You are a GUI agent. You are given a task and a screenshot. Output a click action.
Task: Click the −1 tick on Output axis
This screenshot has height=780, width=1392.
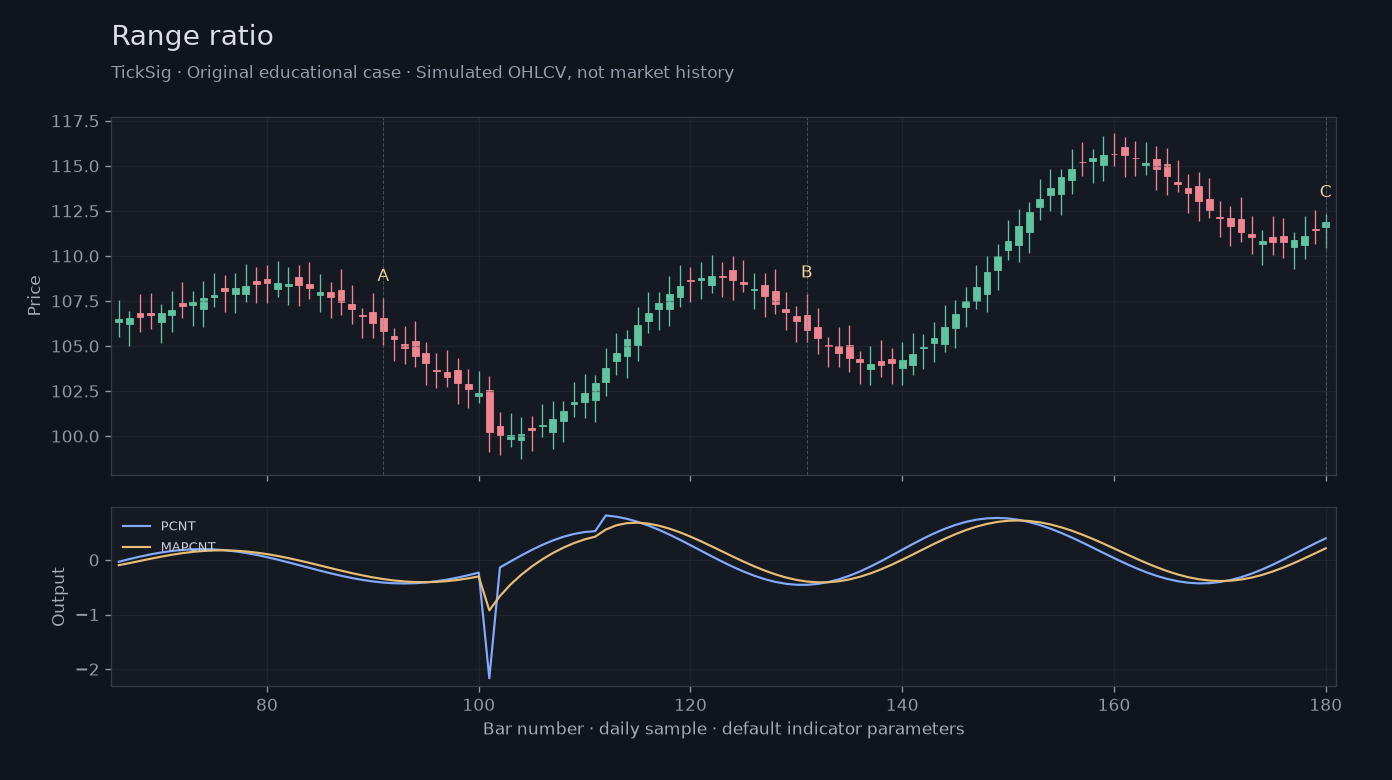point(88,615)
